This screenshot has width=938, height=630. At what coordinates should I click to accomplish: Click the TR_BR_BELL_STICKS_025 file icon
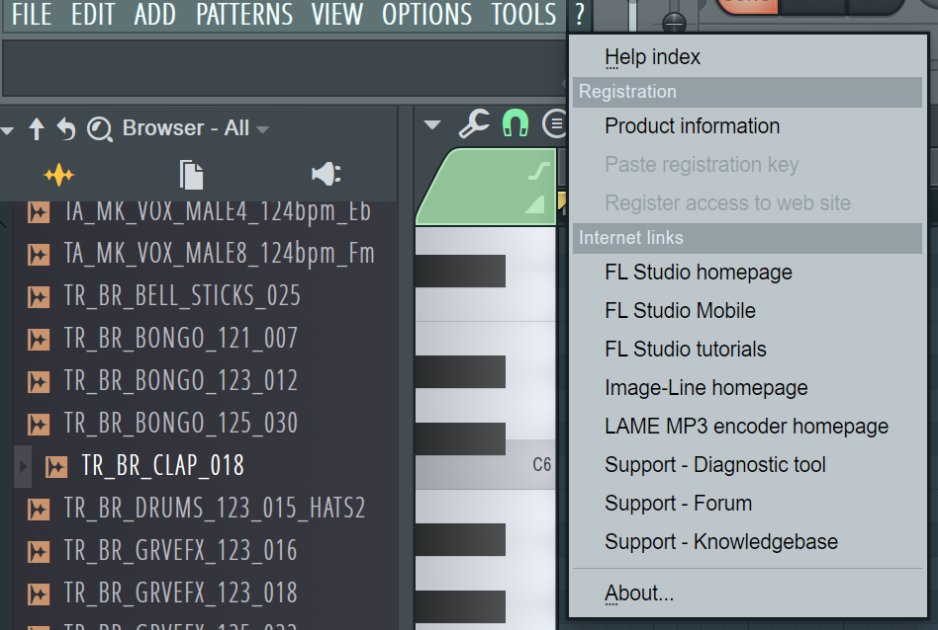point(38,297)
